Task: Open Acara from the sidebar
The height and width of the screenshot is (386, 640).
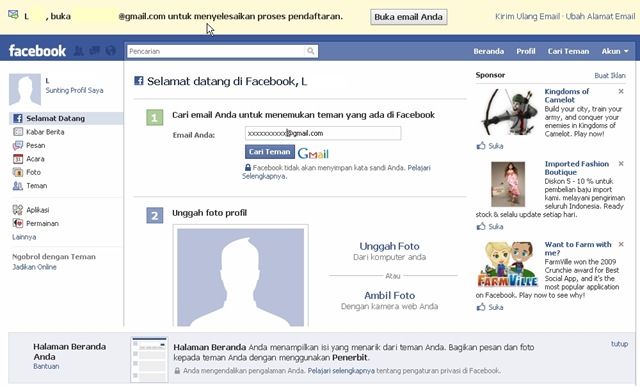Action: [x=35, y=159]
